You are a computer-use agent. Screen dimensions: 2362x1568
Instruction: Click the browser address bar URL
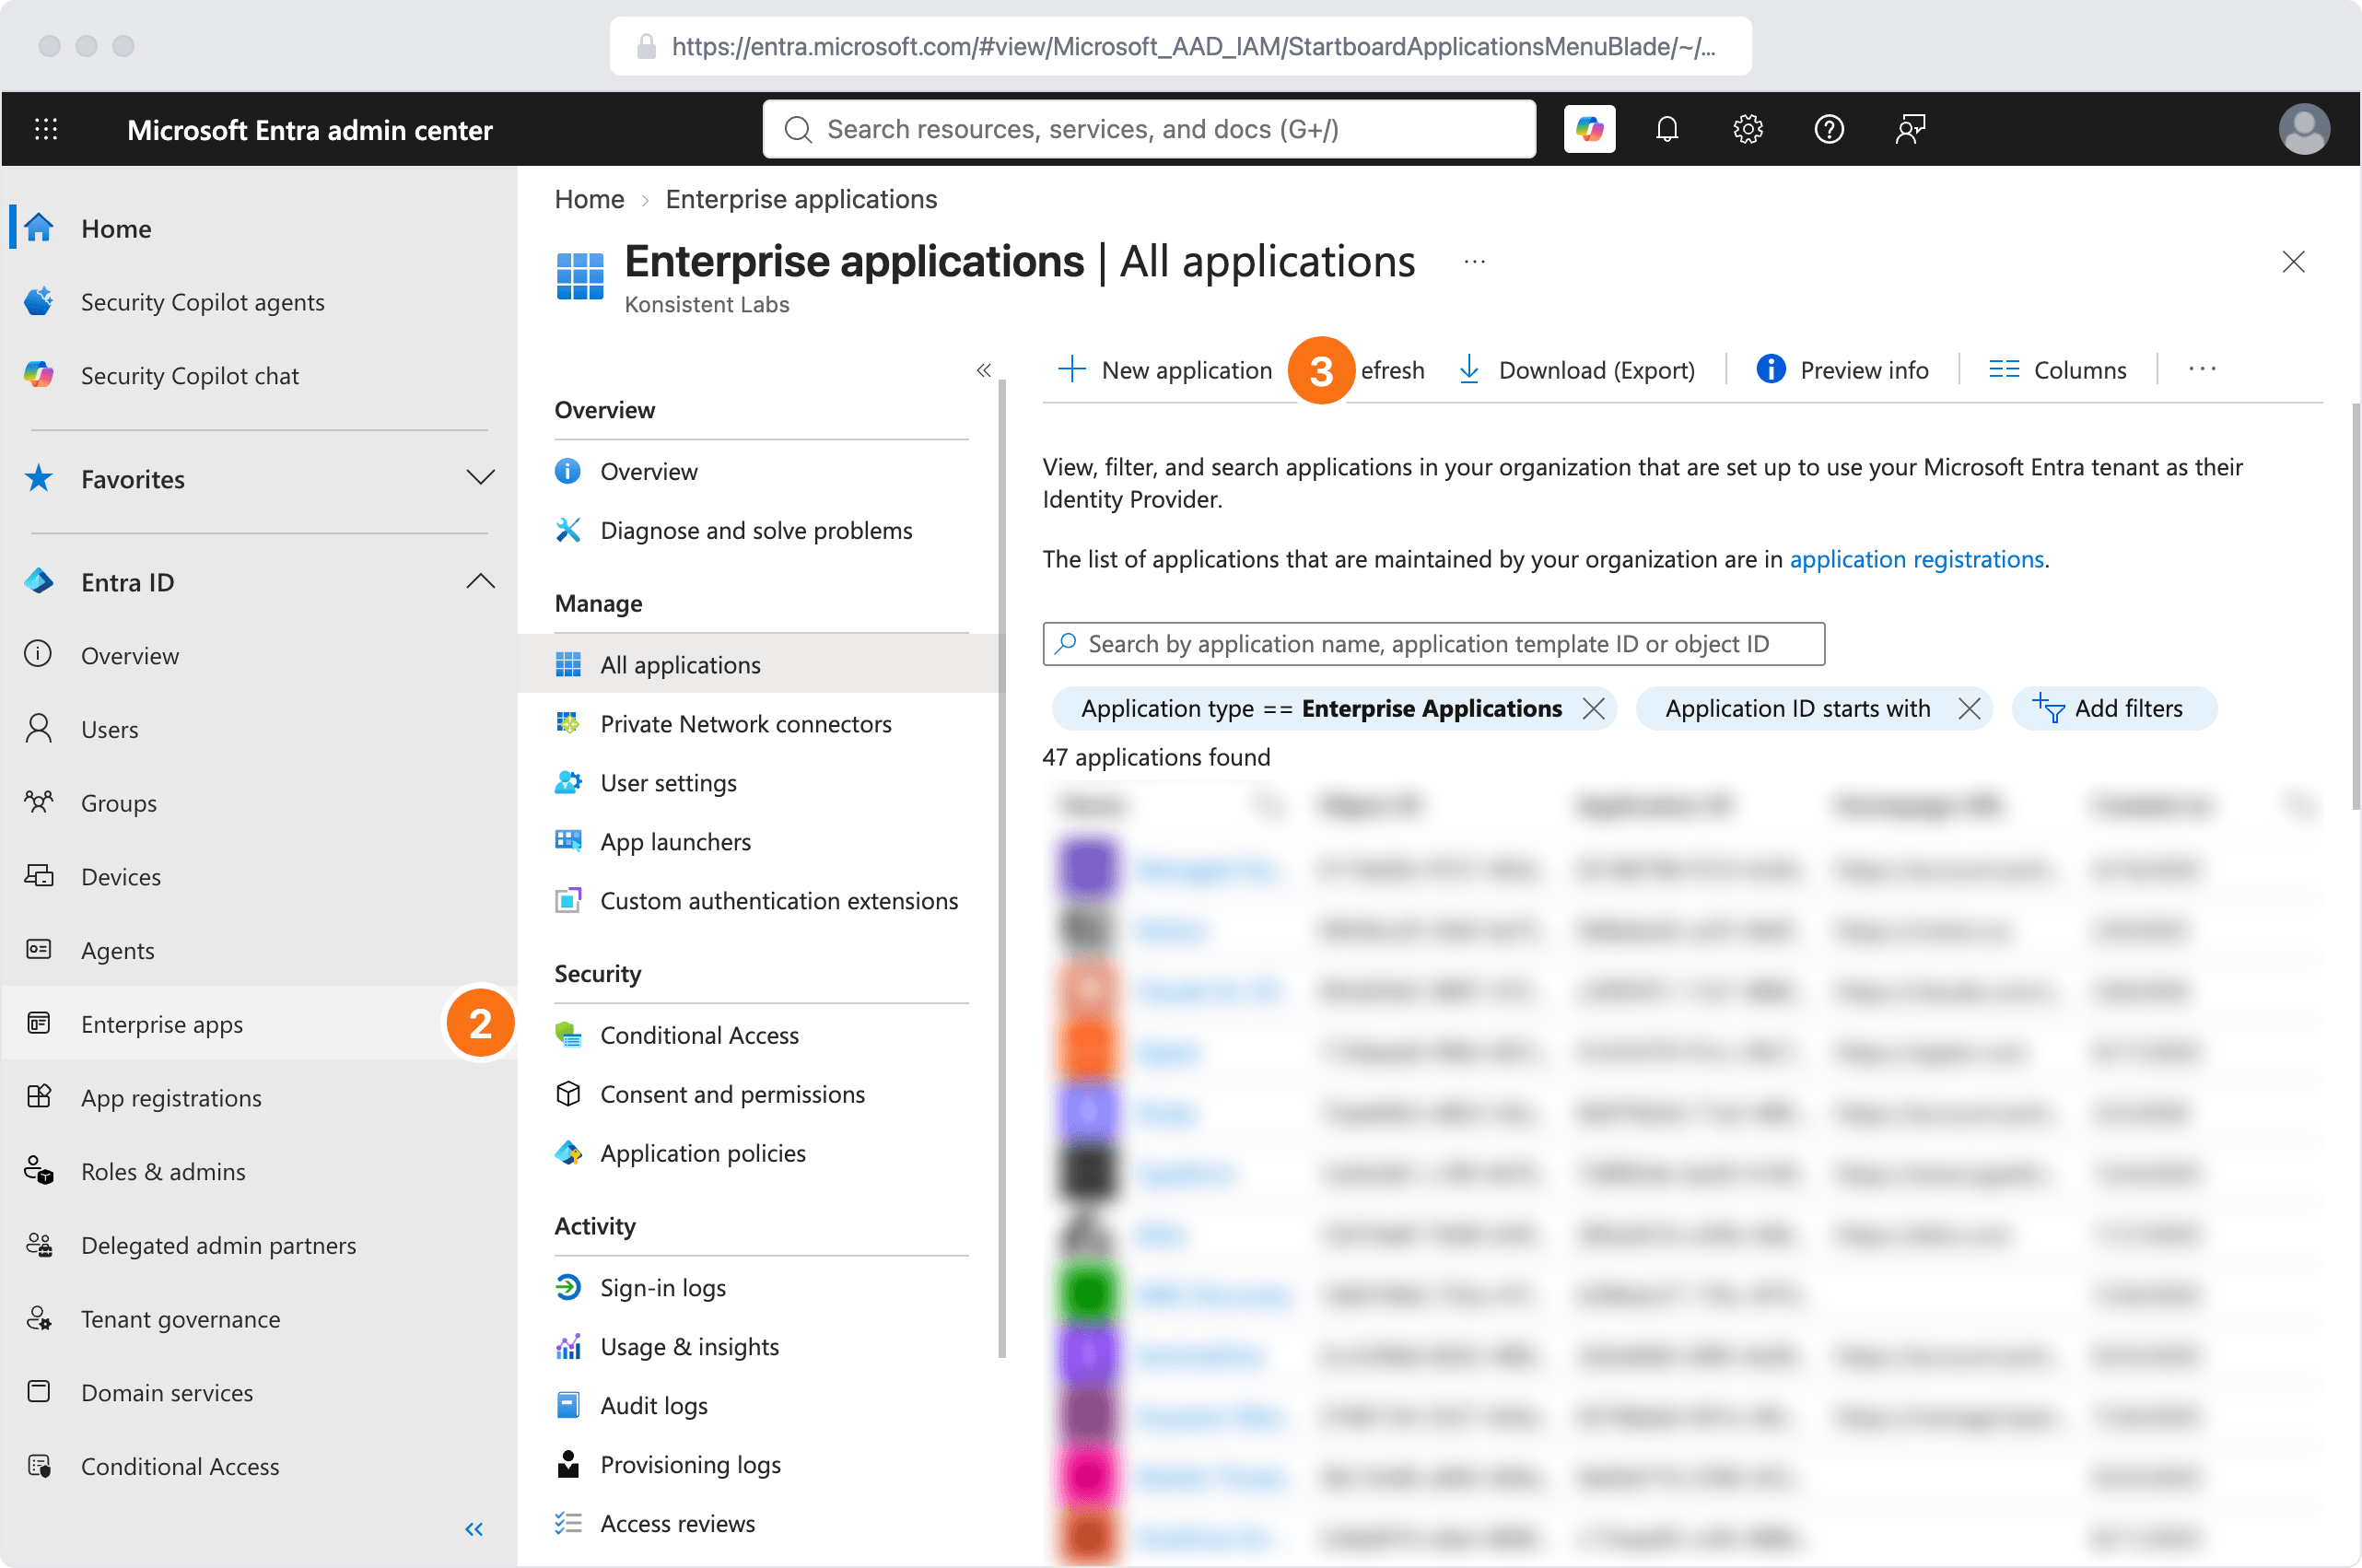[x=1180, y=46]
